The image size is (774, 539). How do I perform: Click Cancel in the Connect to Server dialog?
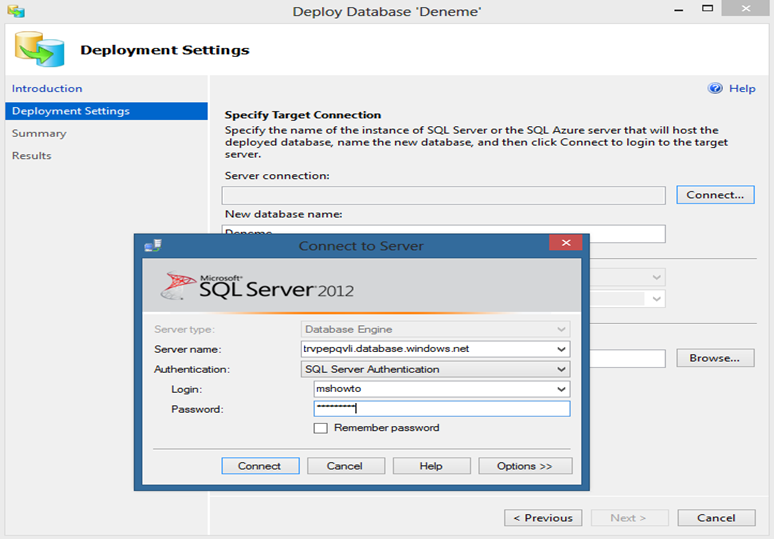pyautogui.click(x=346, y=466)
